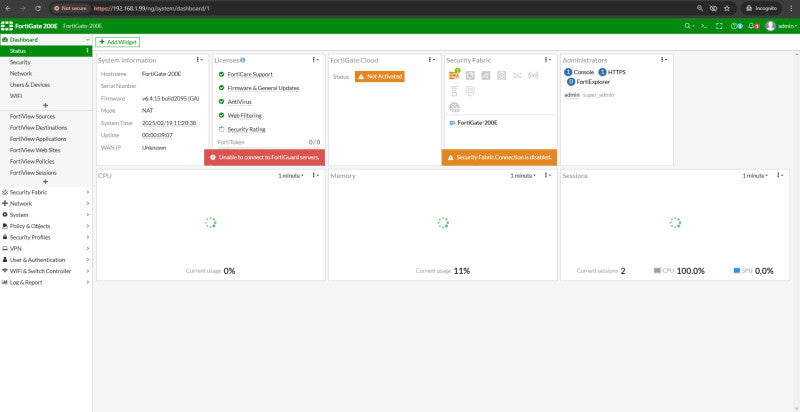Screen dimensions: 800x412
Task: Open System Information widget options menu
Action: click(199, 60)
